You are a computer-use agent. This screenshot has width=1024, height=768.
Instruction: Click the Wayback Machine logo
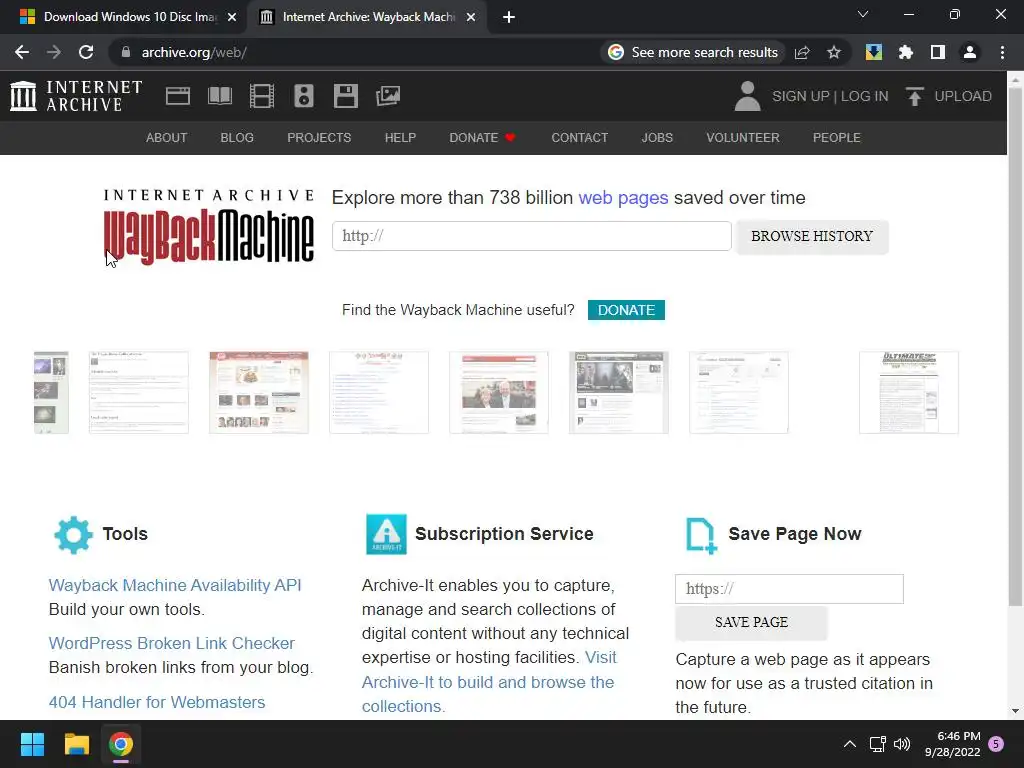[x=209, y=227]
